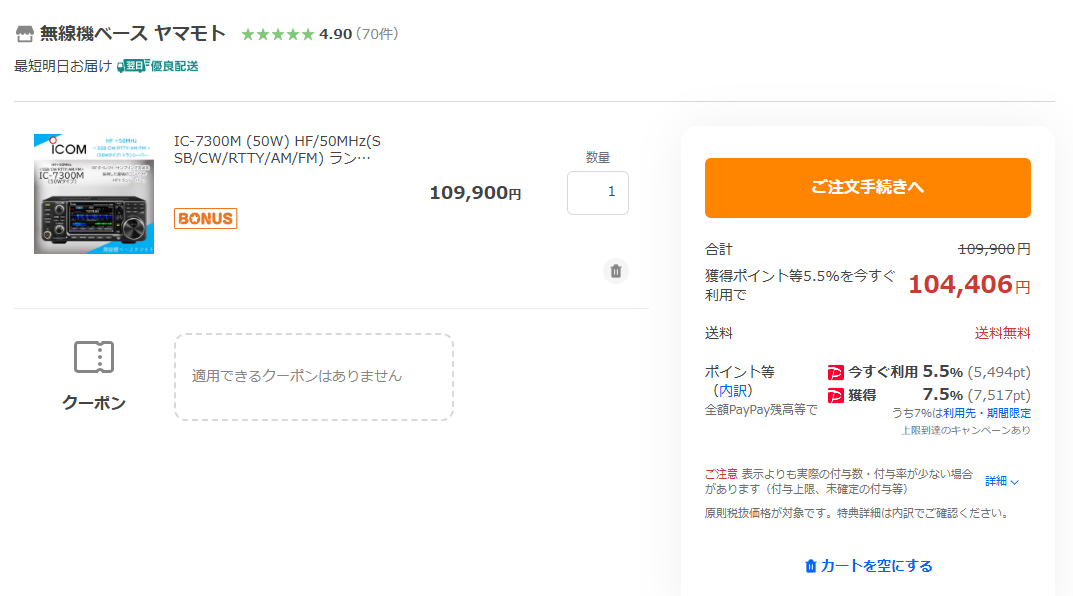Open the 70件 review count

tap(377, 35)
